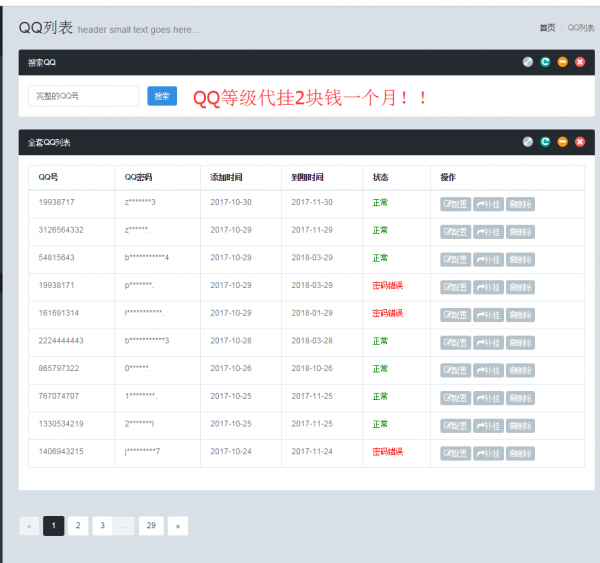This screenshot has width=600, height=563.
Task: Click 删除 for QQ 767074707
Action: 520,398
